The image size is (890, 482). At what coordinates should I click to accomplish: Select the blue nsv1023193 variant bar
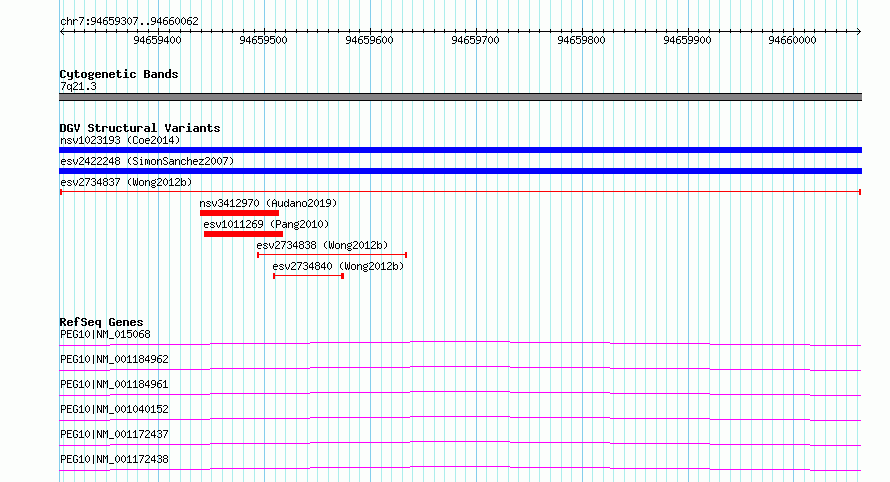click(460, 150)
